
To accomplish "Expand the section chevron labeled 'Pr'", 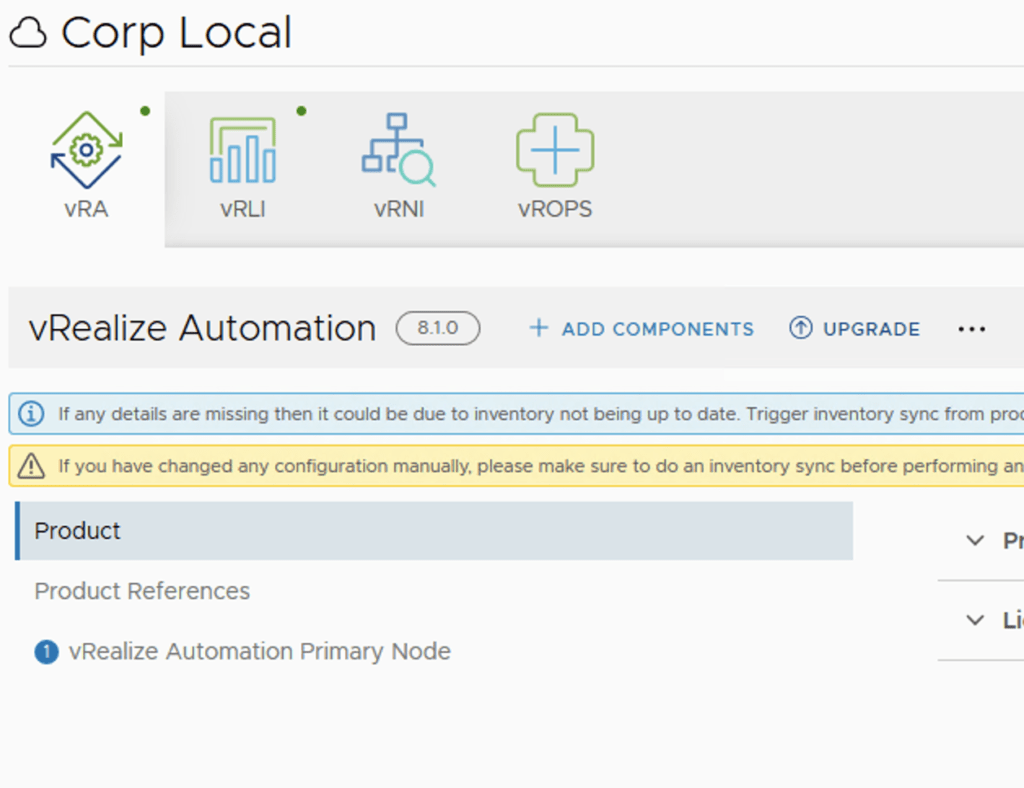I will (x=975, y=541).
